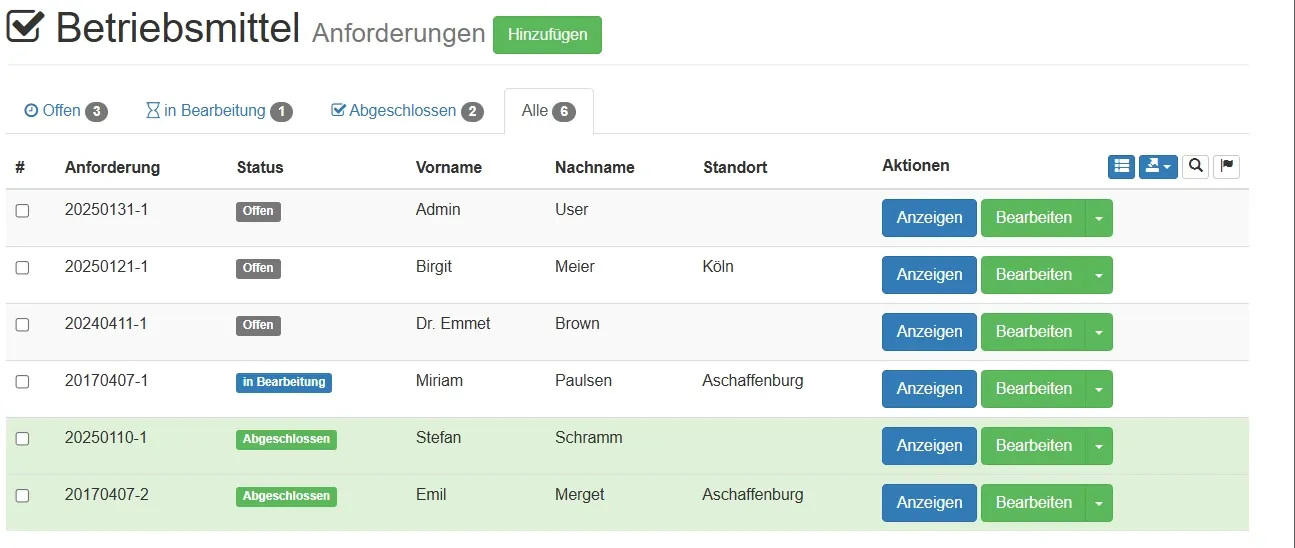Click the magnifier search icon
1295x548 pixels.
click(x=1195, y=166)
